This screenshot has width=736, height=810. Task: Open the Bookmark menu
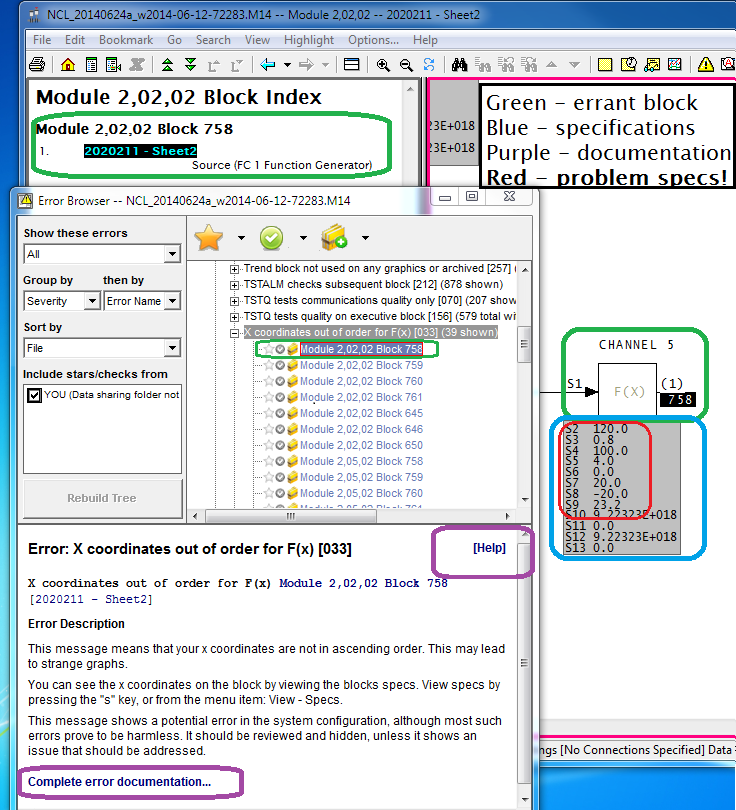[126, 40]
